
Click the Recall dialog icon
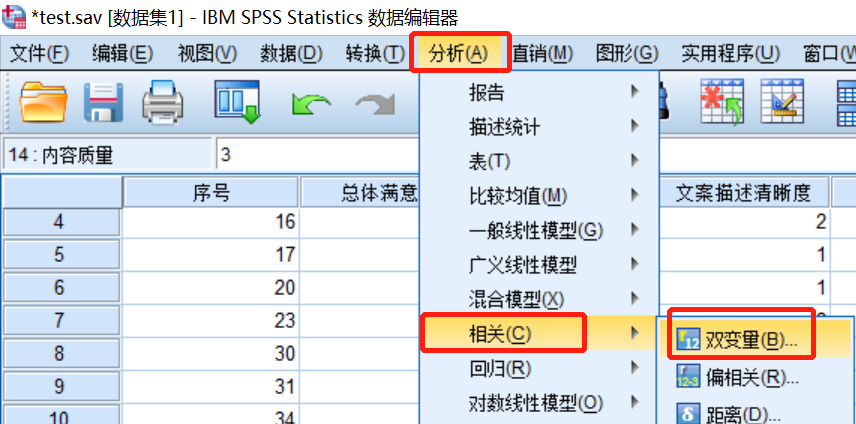click(236, 101)
